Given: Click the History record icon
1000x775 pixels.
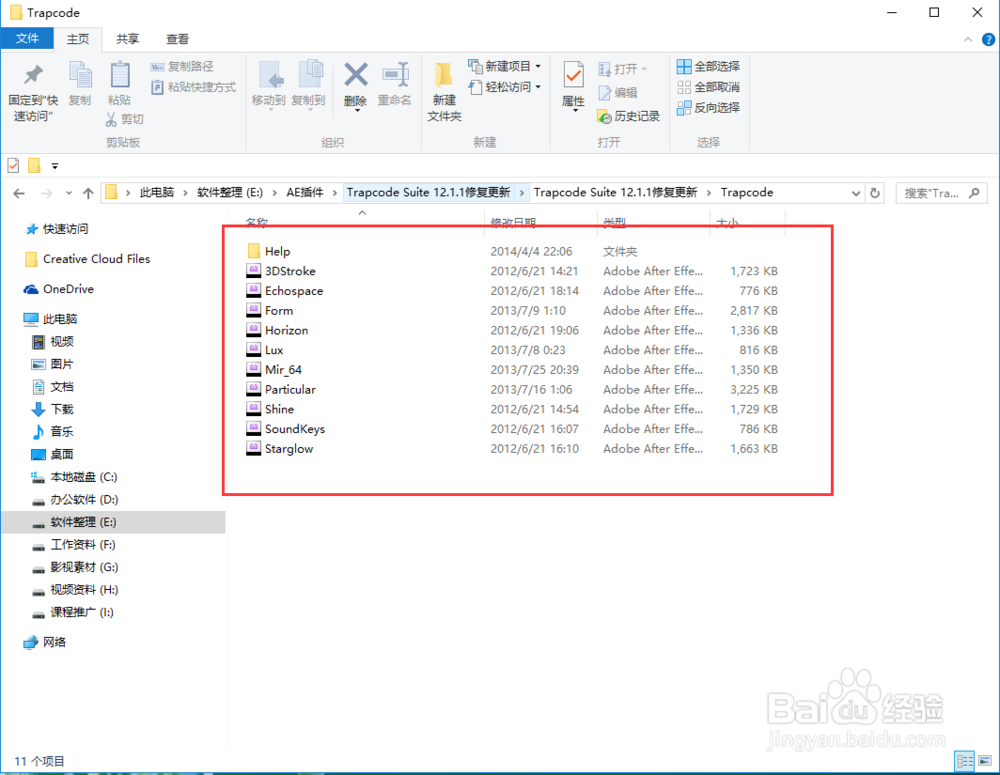Looking at the screenshot, I should coord(604,116).
